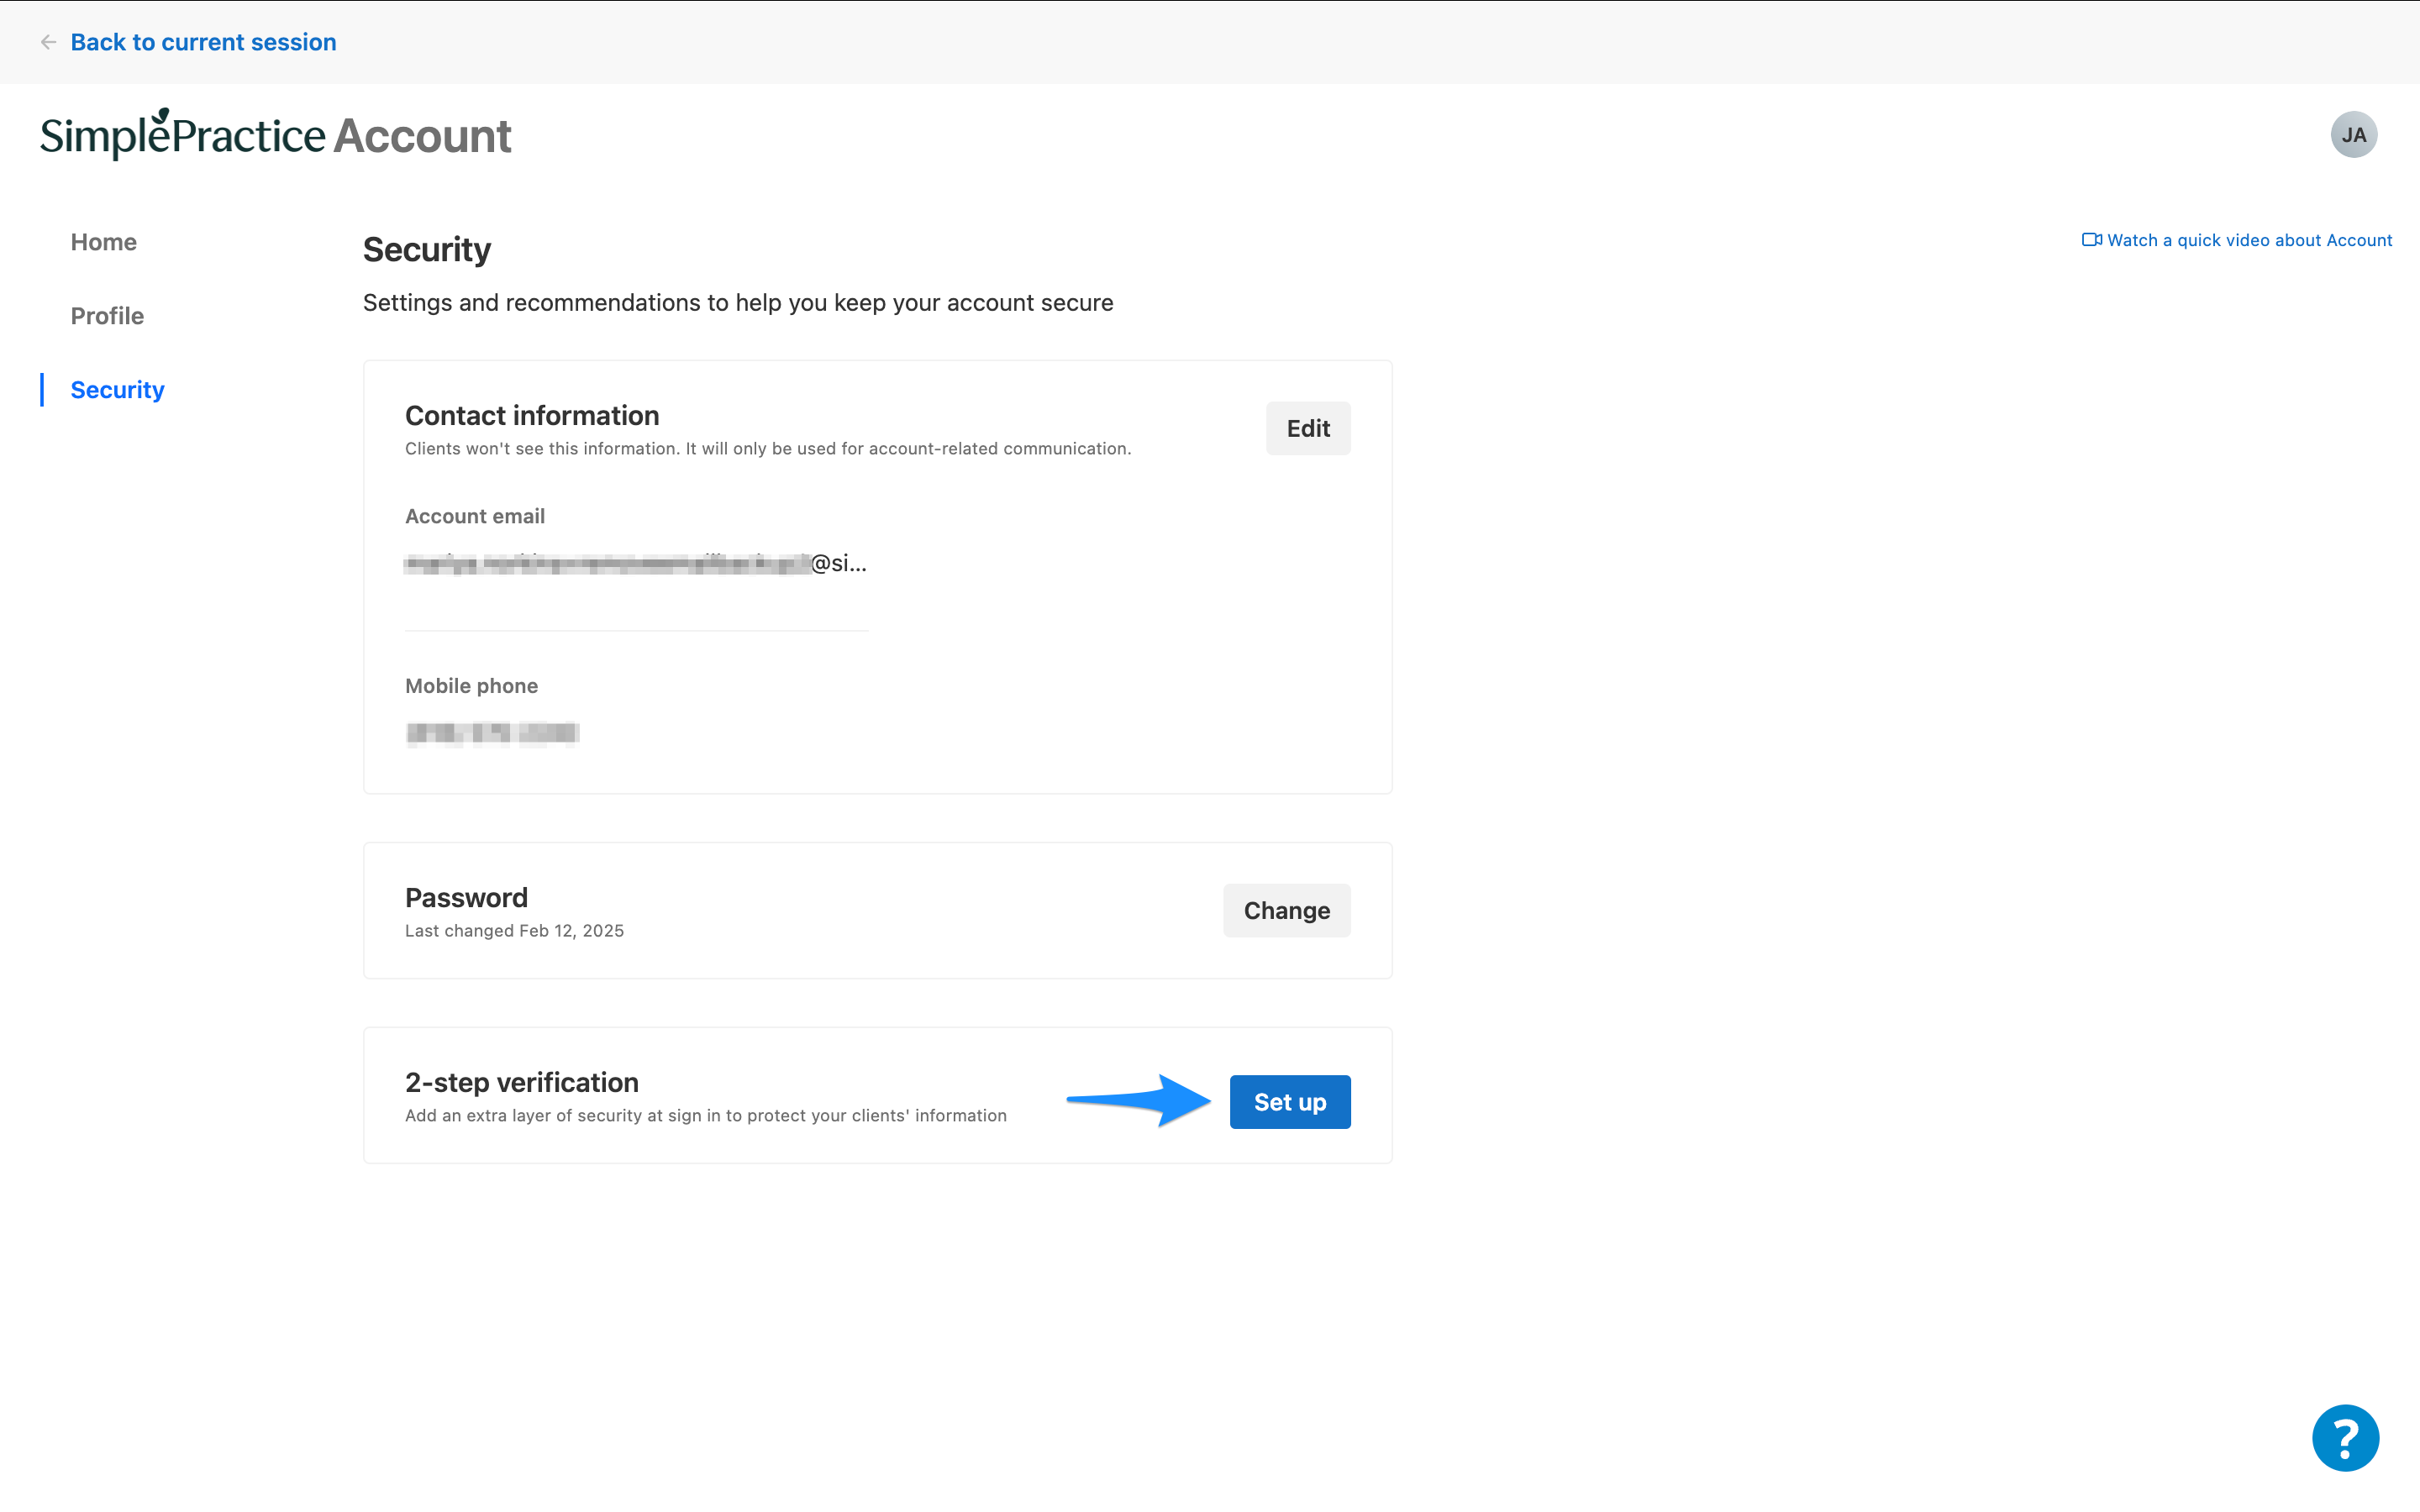This screenshot has height=1512, width=2420.
Task: Click the 2-step verification heading
Action: (x=522, y=1083)
